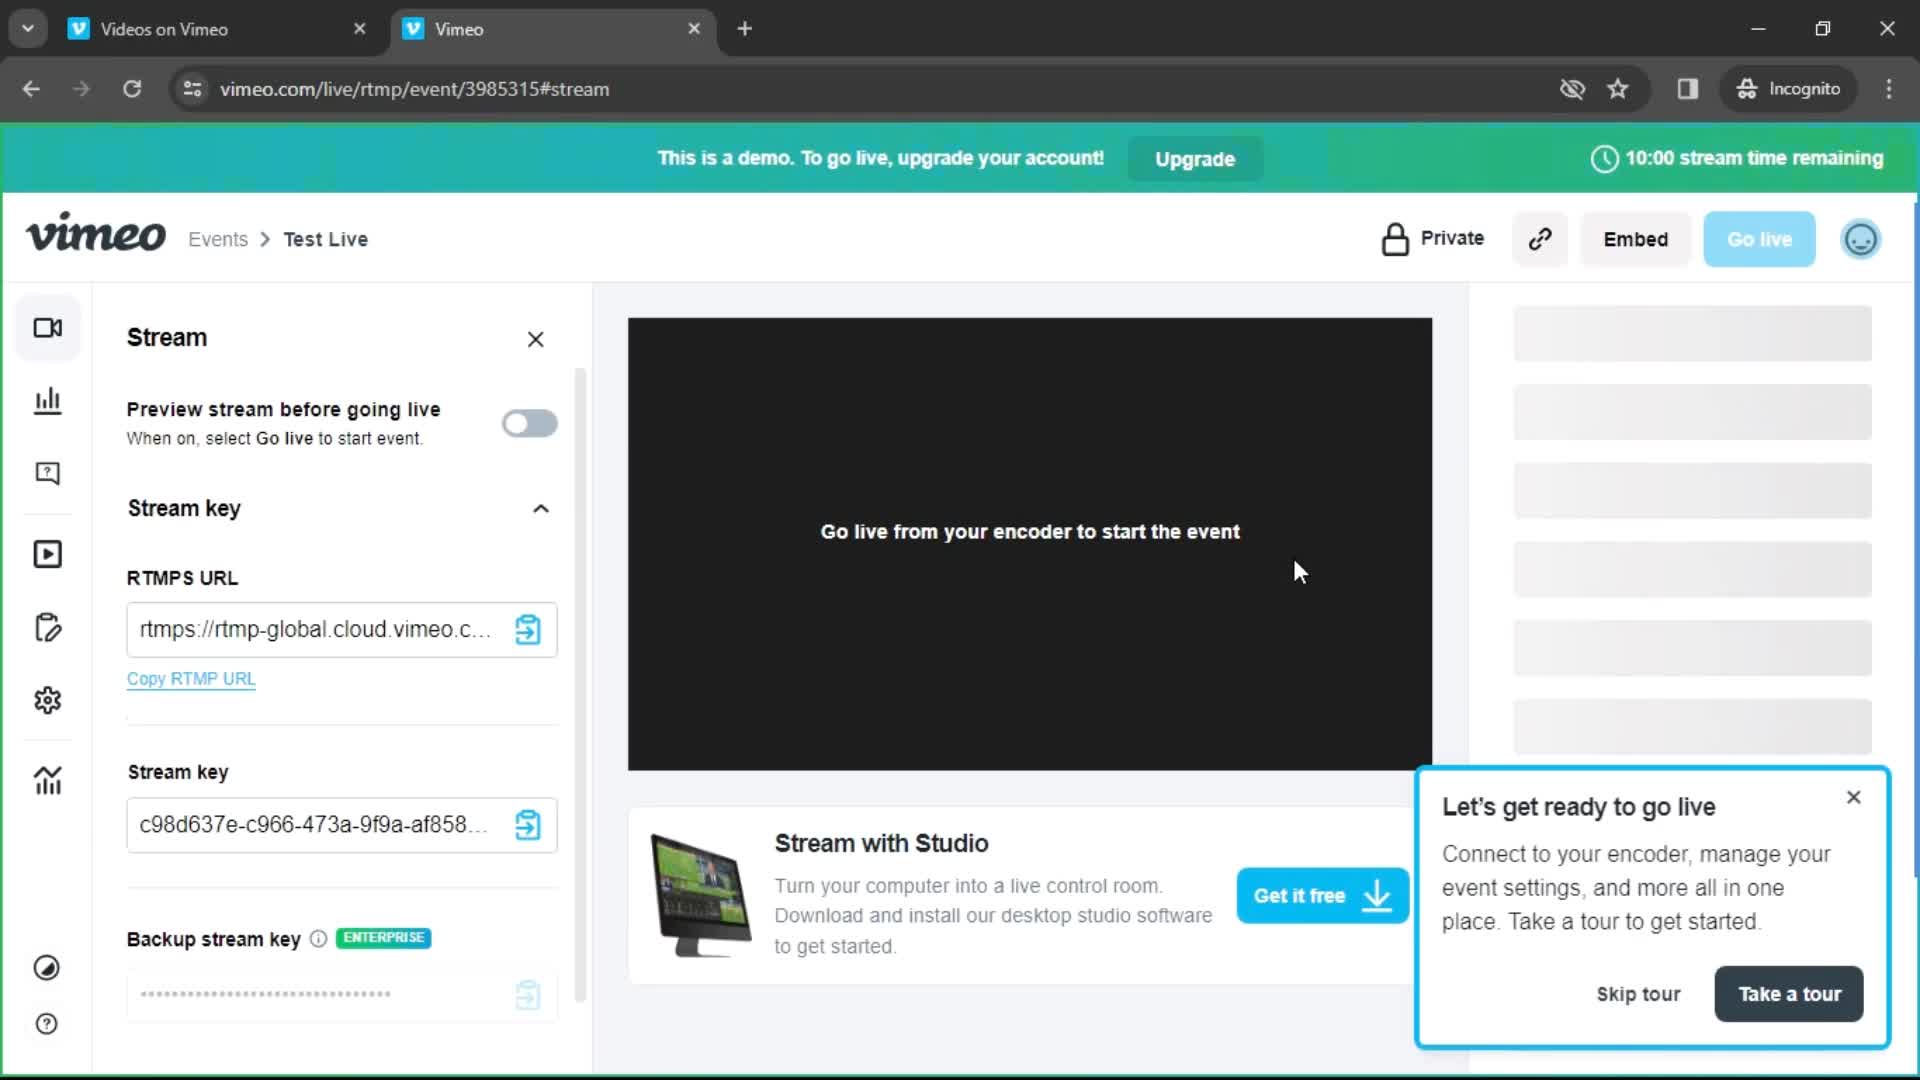Click Copy RTMP URL link
The height and width of the screenshot is (1080, 1920).
pyautogui.click(x=191, y=678)
